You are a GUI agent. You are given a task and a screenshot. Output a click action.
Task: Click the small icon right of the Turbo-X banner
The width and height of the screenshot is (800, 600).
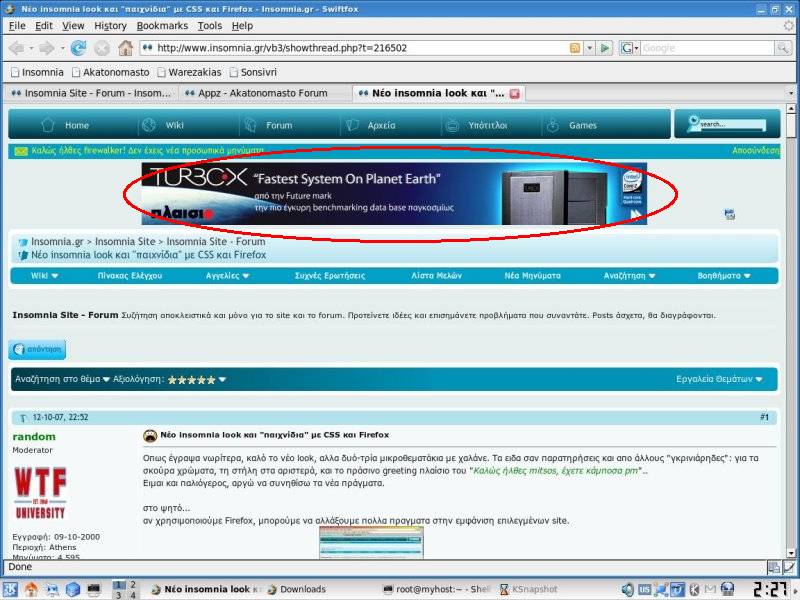pos(730,214)
